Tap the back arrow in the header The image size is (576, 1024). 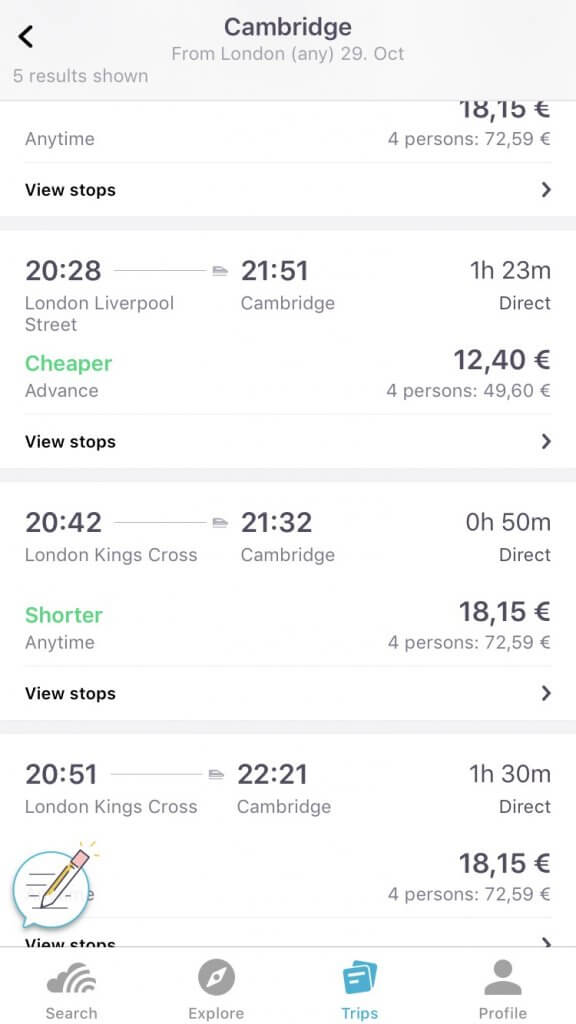[x=25, y=35]
